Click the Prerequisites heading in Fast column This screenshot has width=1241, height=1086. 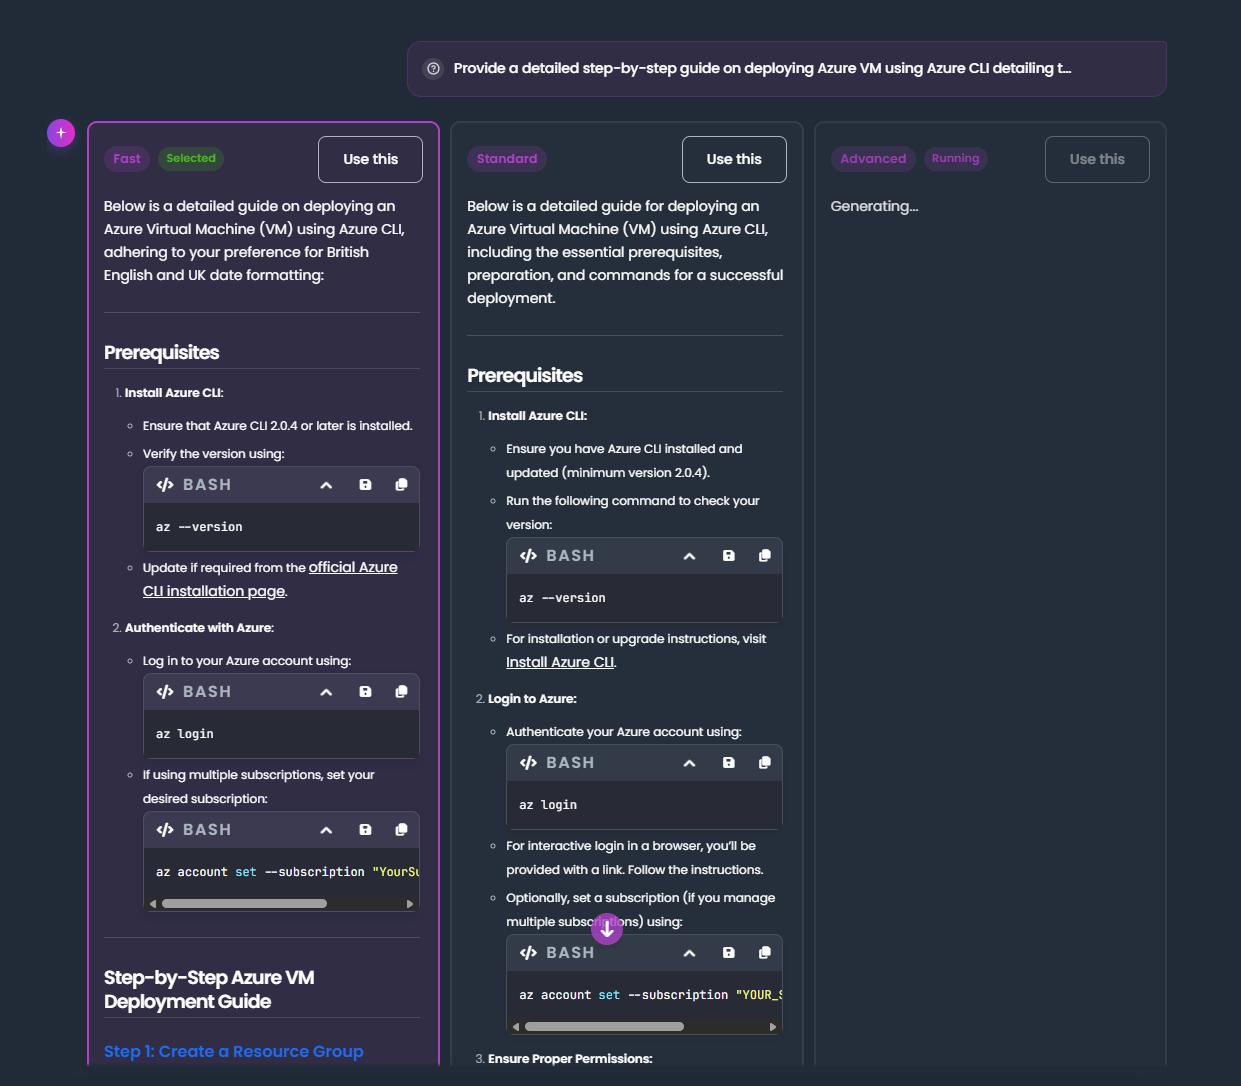click(x=162, y=352)
